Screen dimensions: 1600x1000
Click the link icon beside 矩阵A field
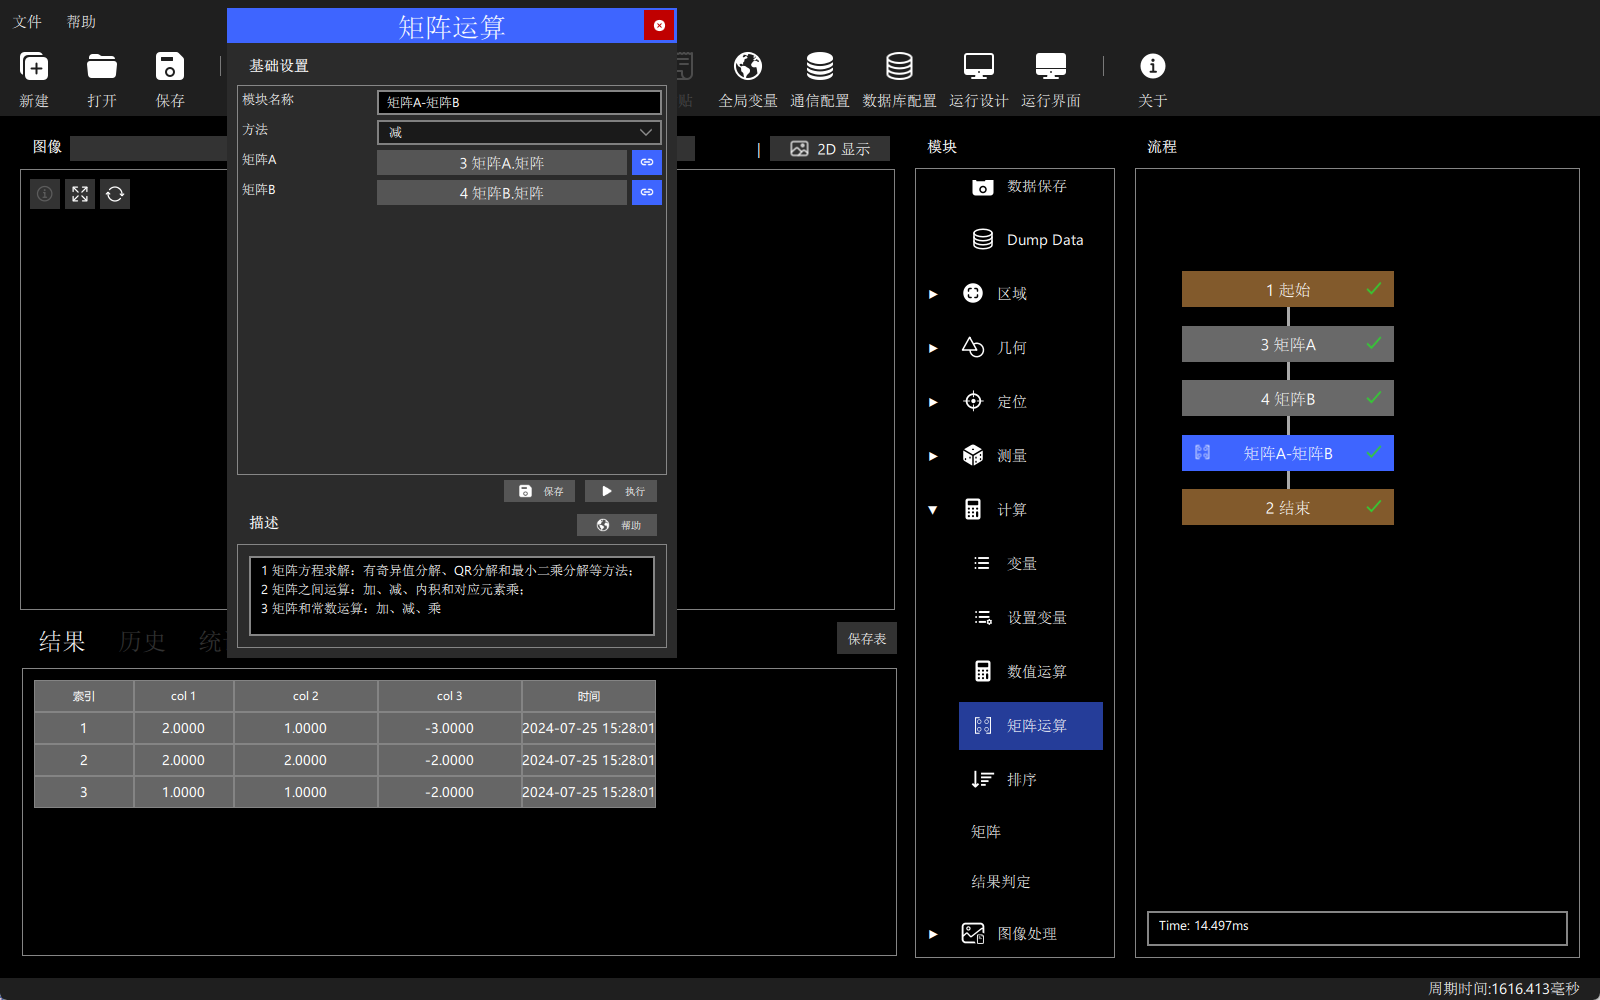coord(647,162)
